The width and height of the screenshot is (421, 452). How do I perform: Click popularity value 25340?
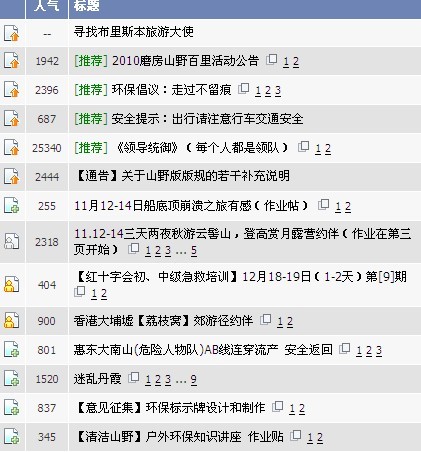click(x=47, y=148)
